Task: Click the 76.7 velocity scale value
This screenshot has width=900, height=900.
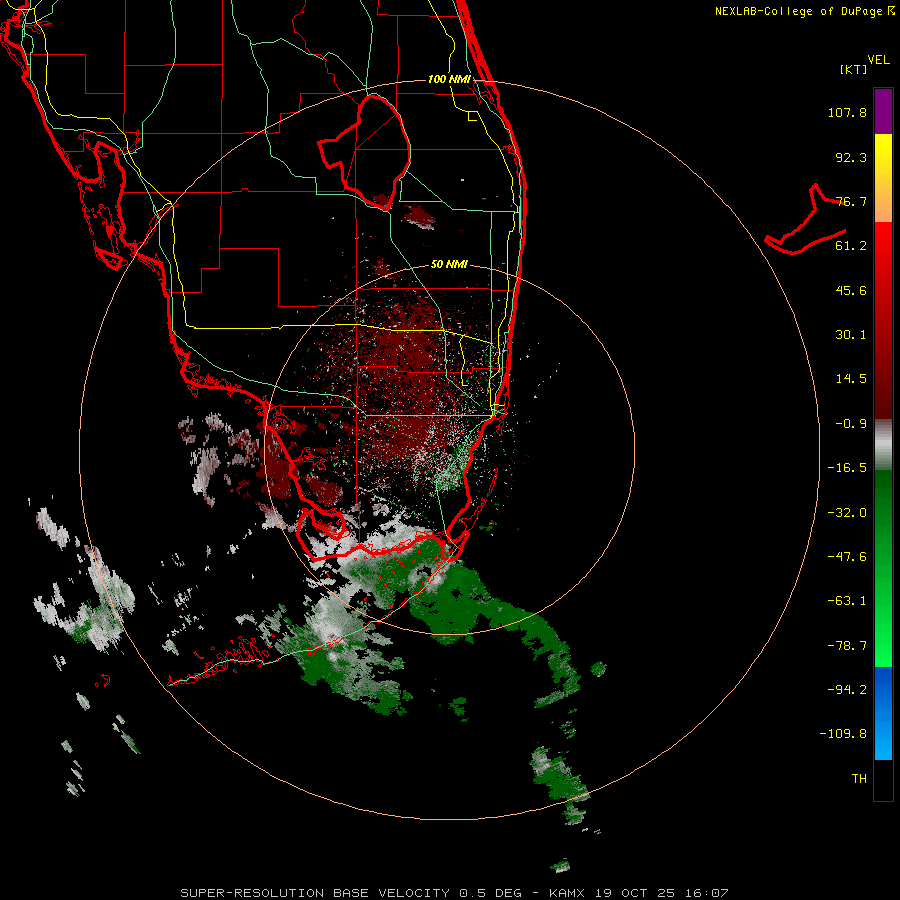Action: [851, 201]
